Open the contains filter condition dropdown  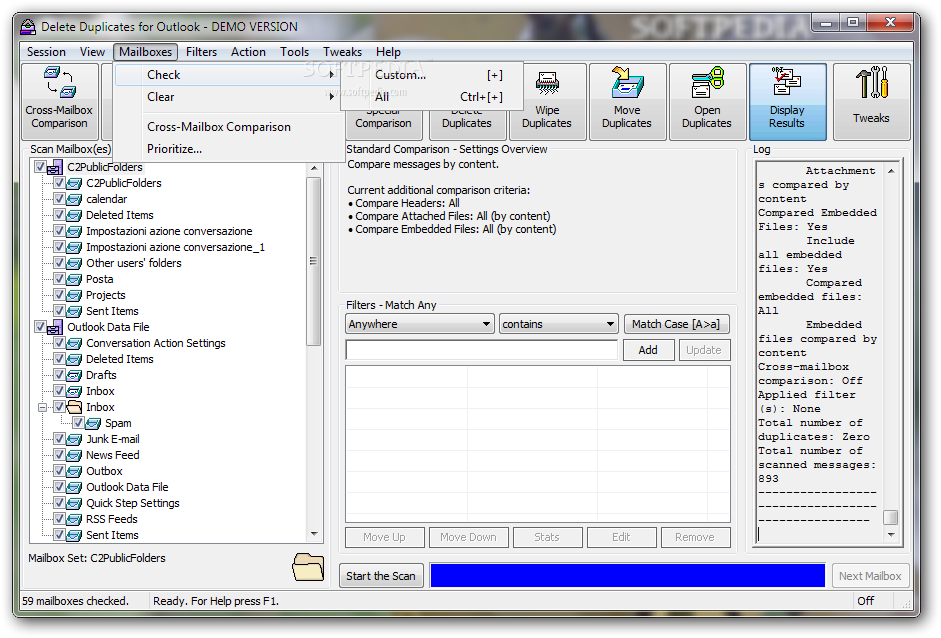coord(558,324)
